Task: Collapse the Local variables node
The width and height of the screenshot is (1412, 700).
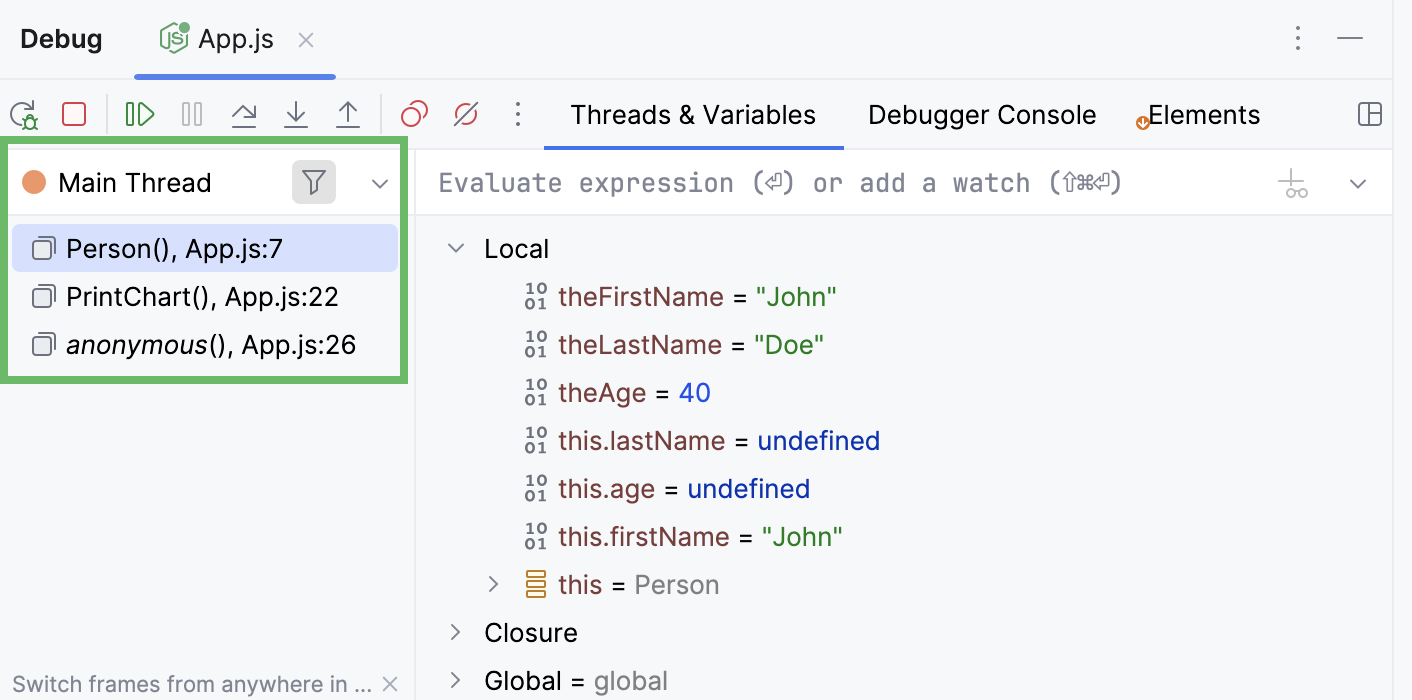Action: coord(456,249)
